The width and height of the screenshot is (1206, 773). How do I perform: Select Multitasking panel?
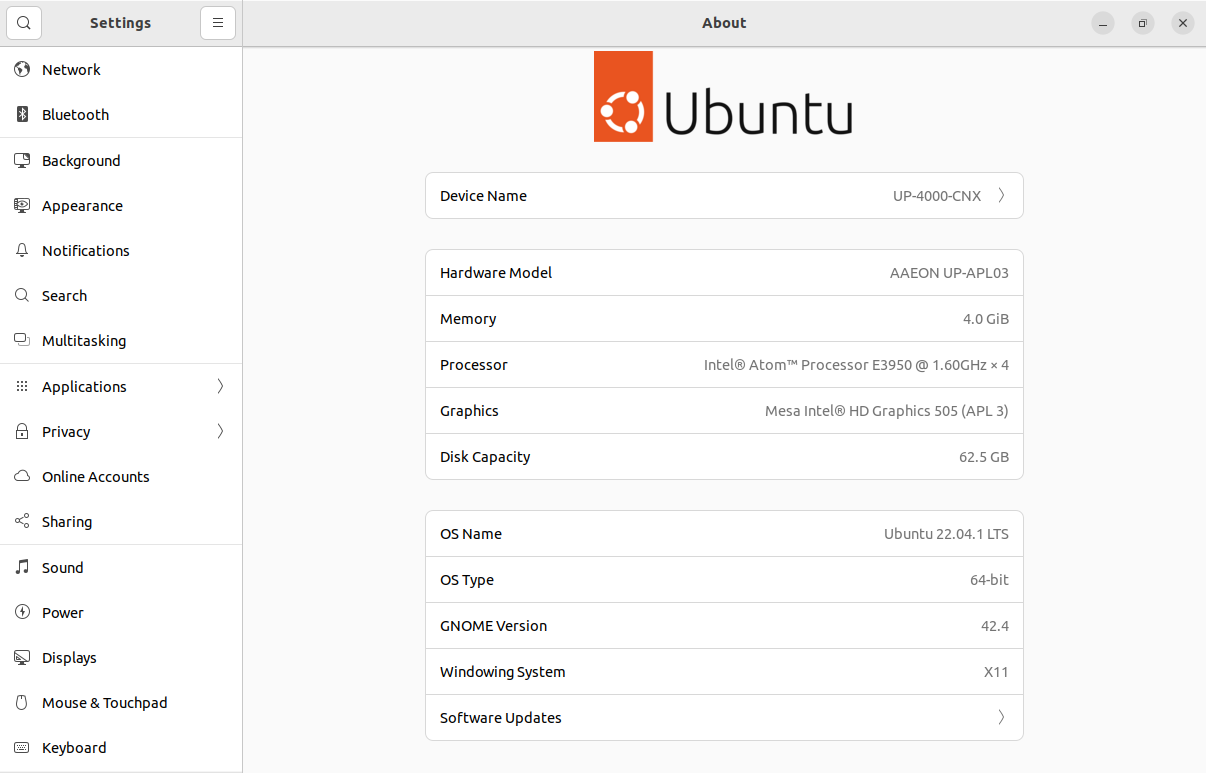click(x=121, y=341)
